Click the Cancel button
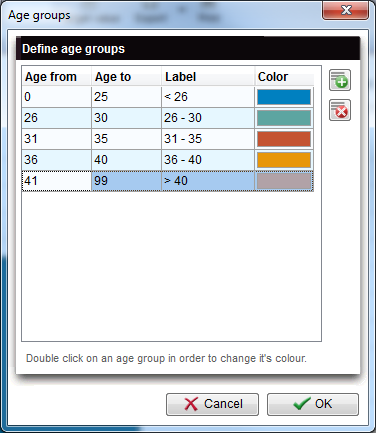The image size is (376, 433). click(x=212, y=404)
